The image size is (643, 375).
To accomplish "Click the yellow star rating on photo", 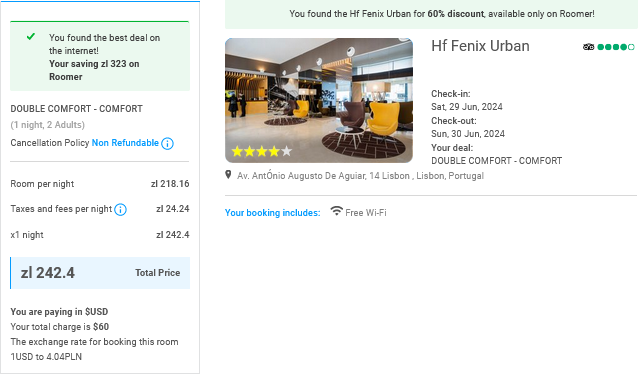I will pos(262,151).
